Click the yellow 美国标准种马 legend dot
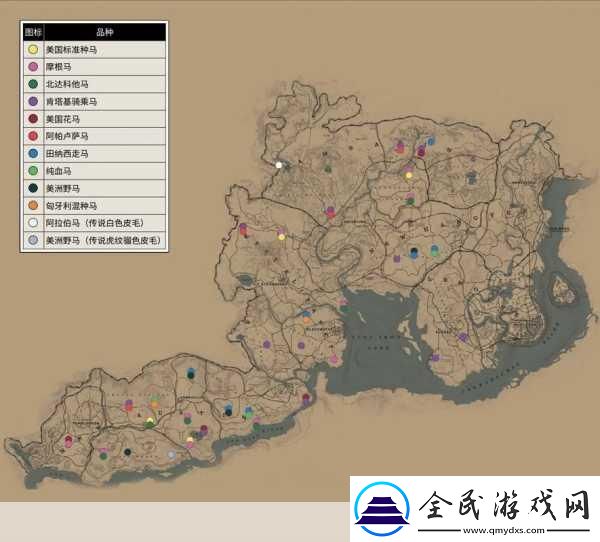 [x=33, y=49]
